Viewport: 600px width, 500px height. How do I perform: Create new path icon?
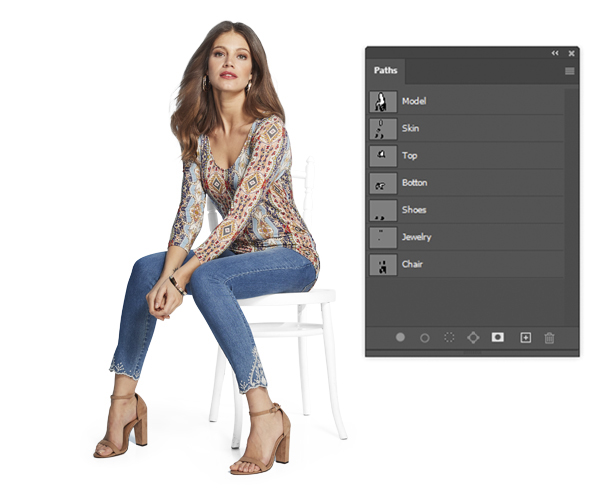pos(525,337)
